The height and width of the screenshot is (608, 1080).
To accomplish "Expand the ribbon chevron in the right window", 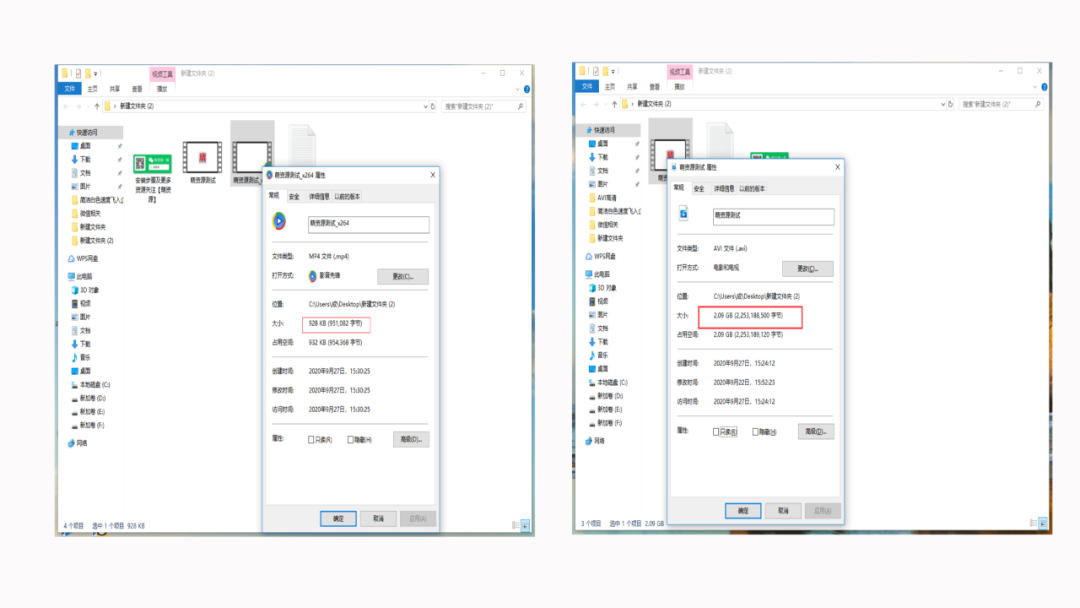I will tap(1033, 87).
